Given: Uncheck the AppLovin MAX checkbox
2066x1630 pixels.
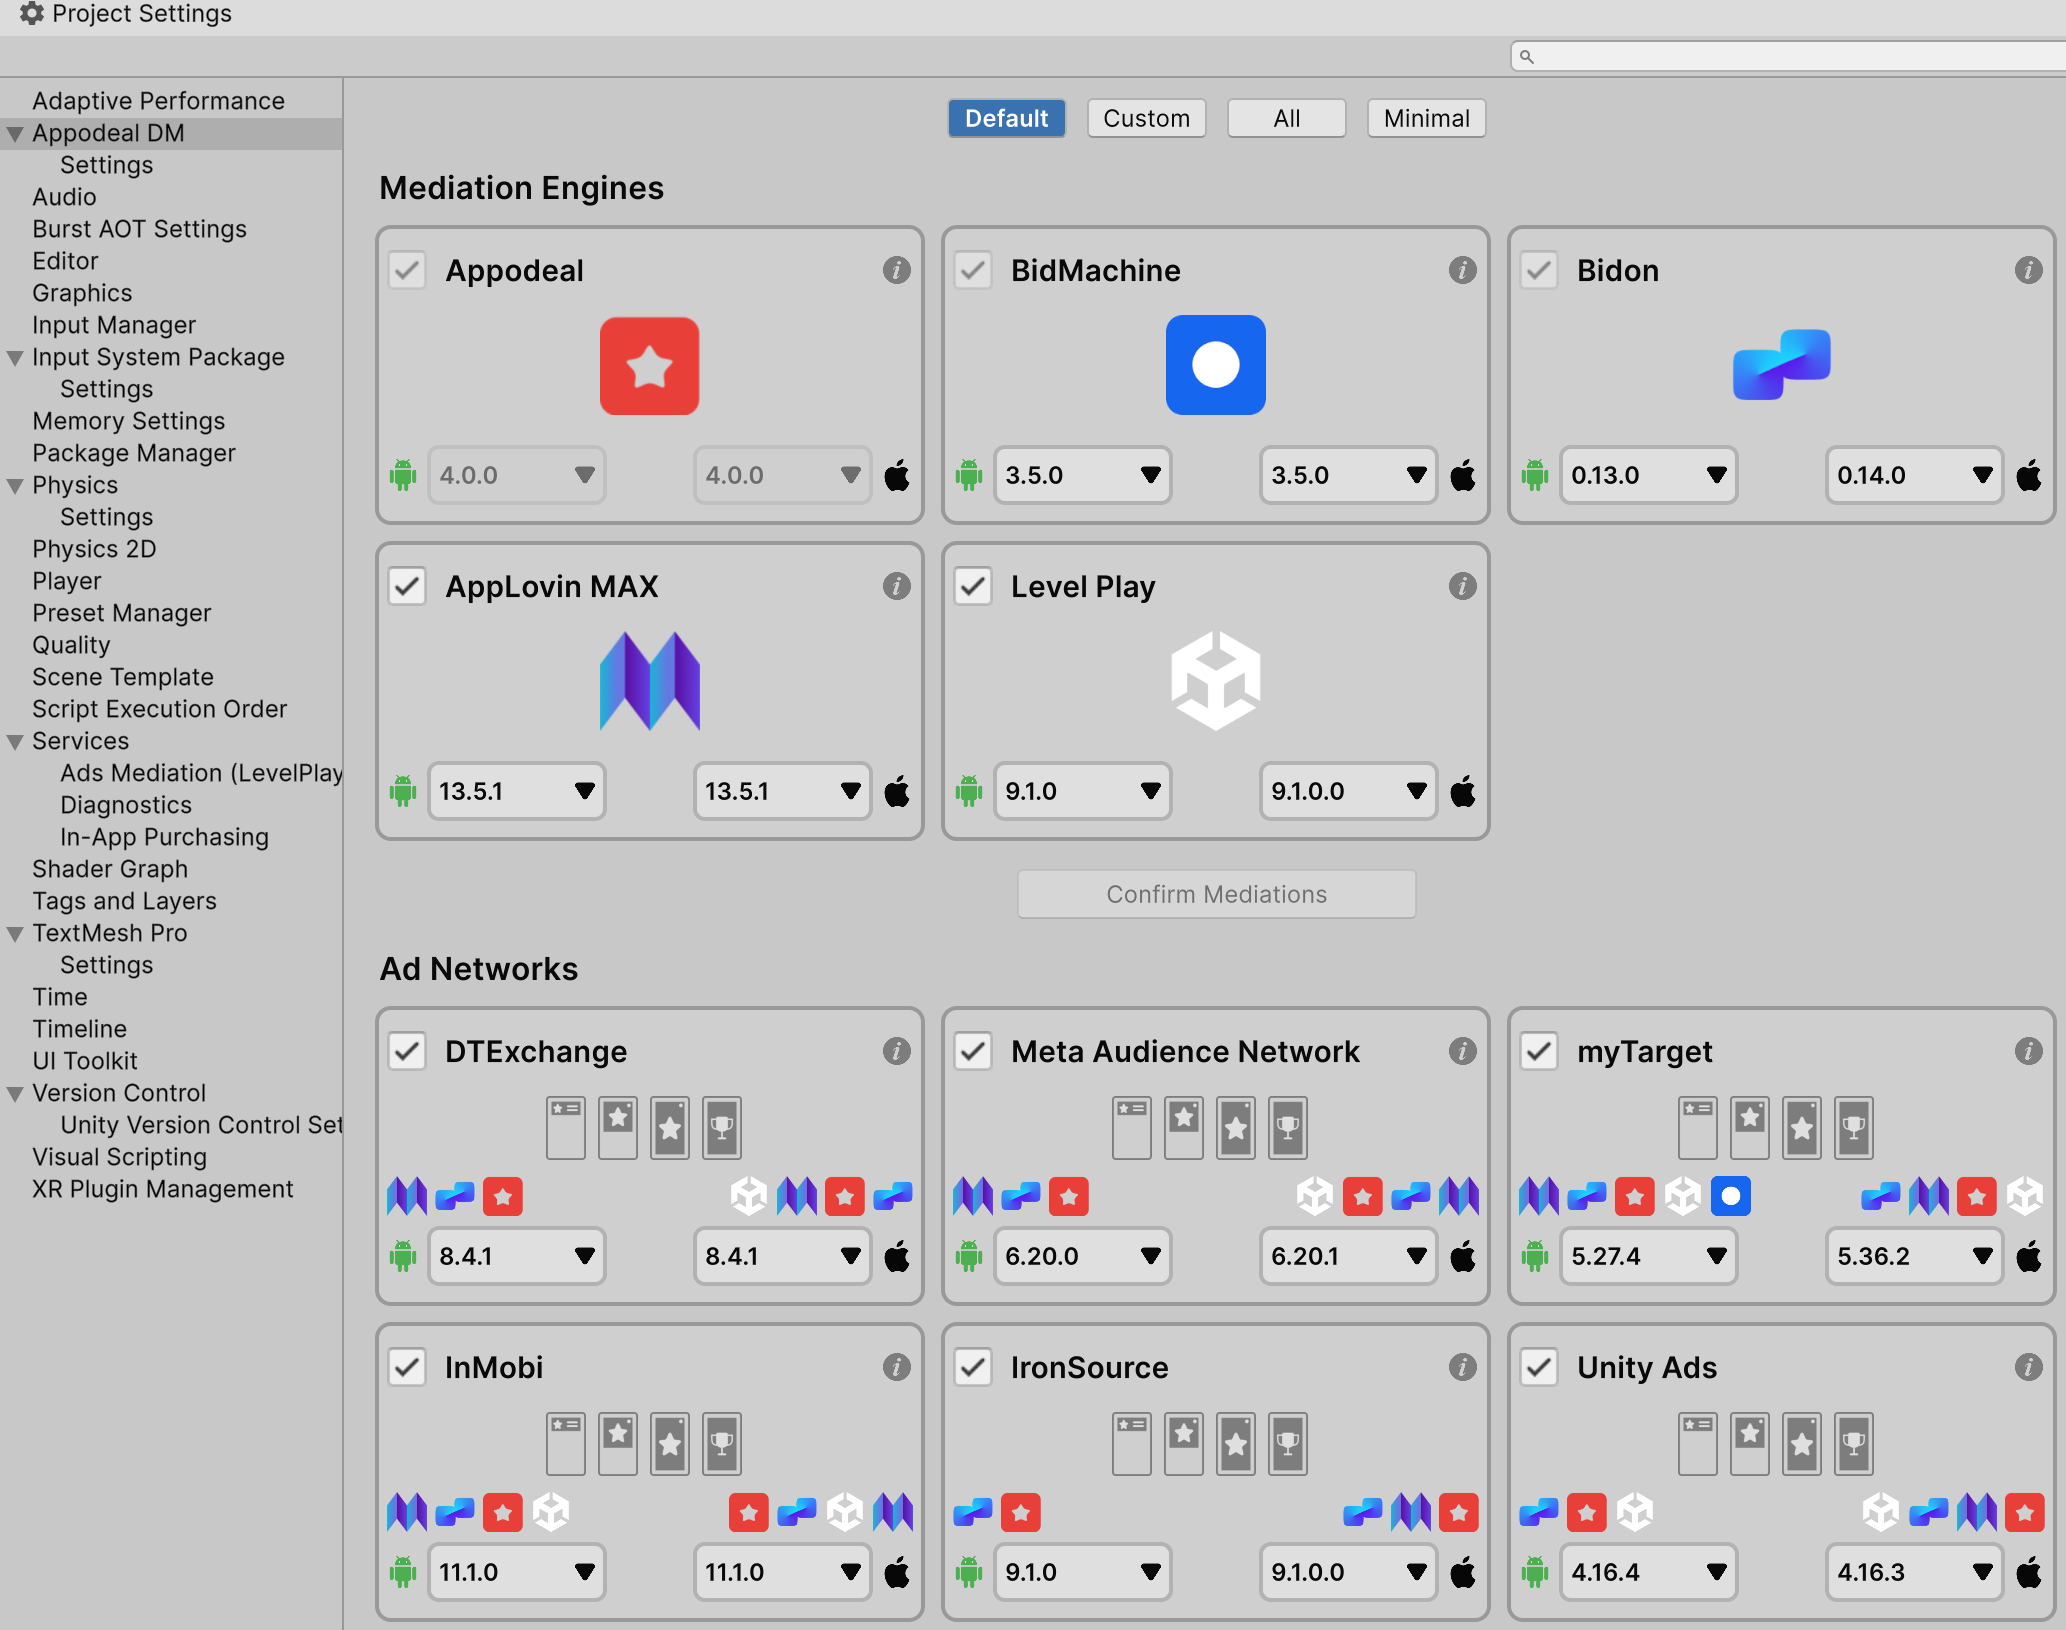Looking at the screenshot, I should (x=407, y=586).
